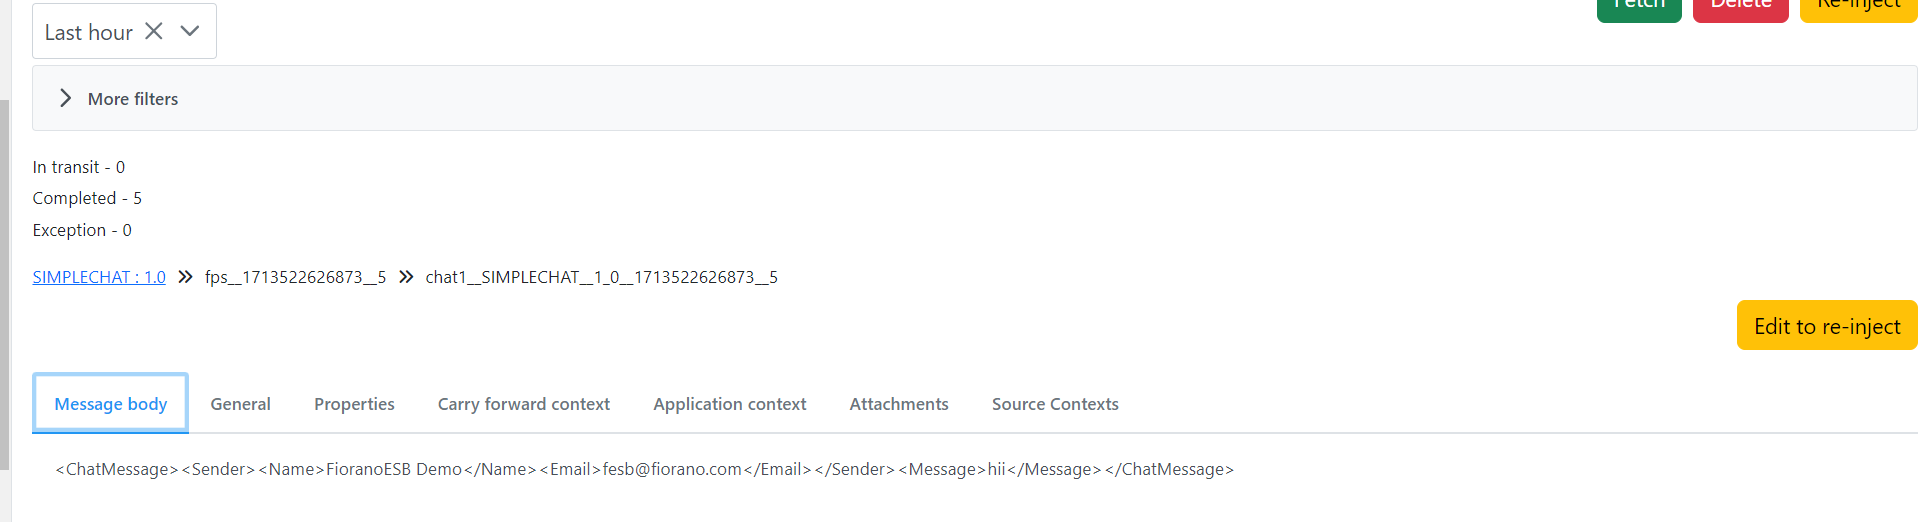This screenshot has height=522, width=1928.
Task: Click the double chevron after SIMPLECHAT link
Action: click(x=185, y=277)
